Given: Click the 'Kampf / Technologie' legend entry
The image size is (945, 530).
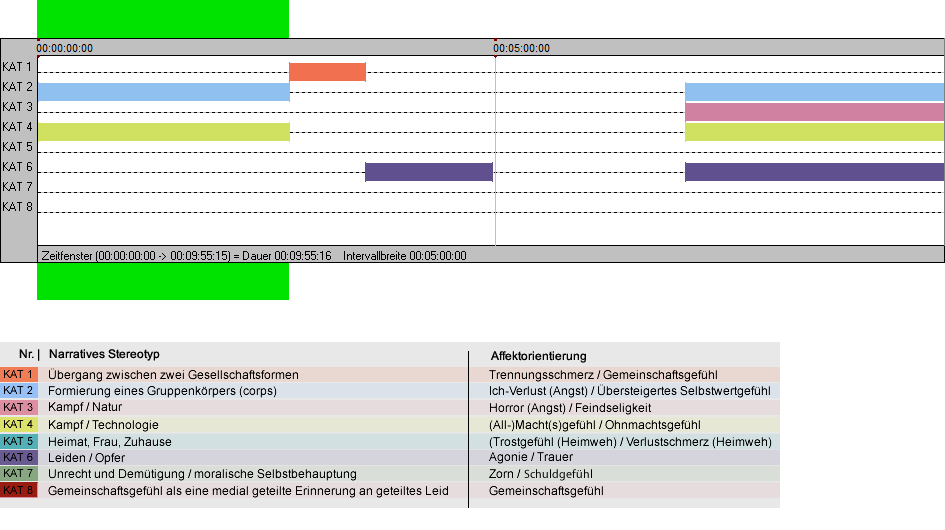Looking at the screenshot, I should tap(103, 424).
